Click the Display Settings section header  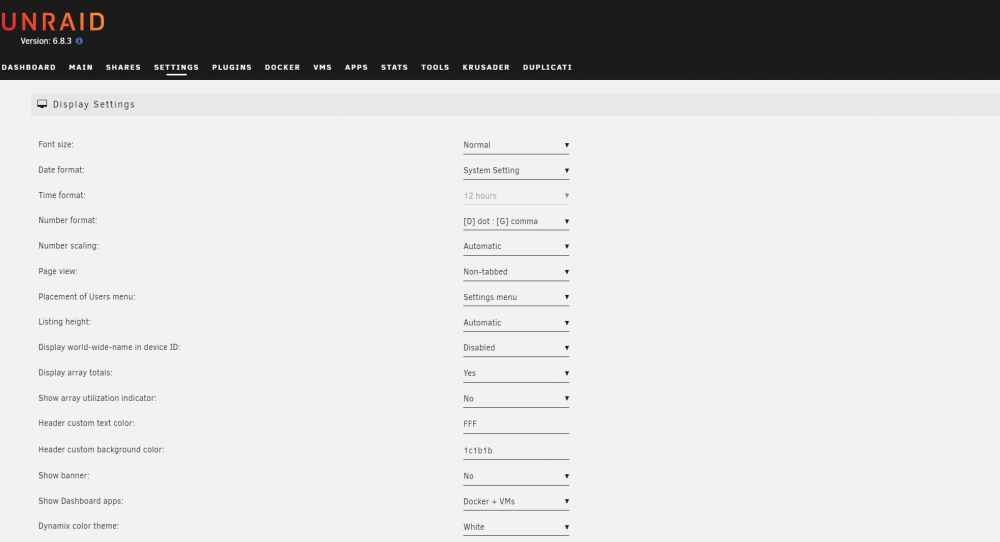pos(515,105)
